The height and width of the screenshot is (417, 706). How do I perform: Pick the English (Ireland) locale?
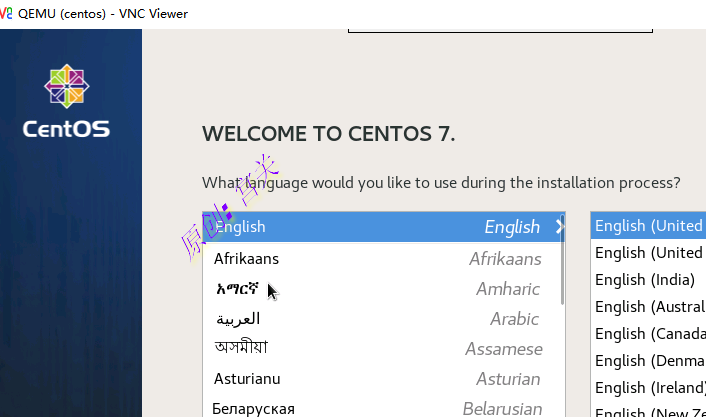[x=648, y=388]
